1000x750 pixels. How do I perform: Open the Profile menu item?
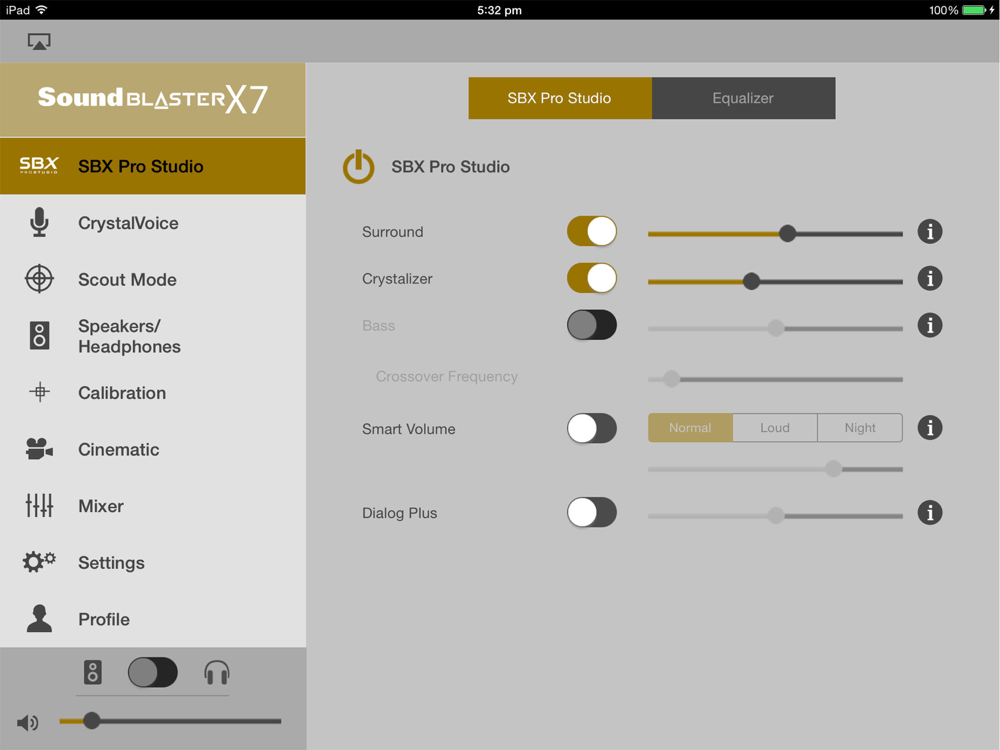point(152,619)
